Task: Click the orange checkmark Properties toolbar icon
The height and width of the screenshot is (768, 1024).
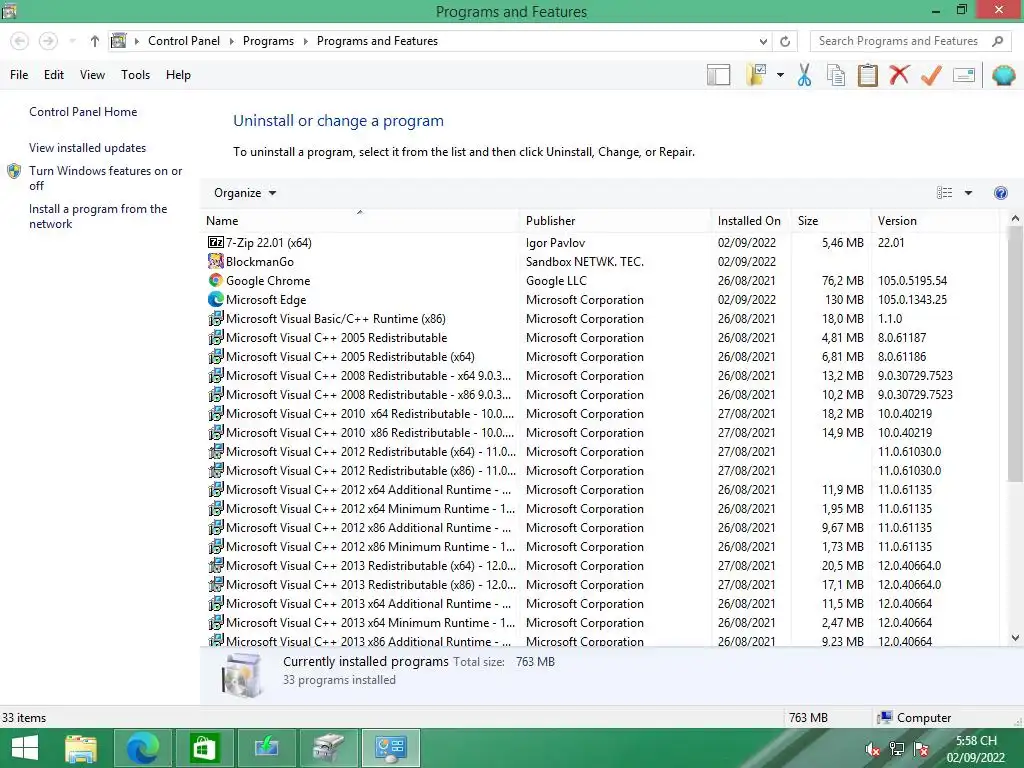Action: 931,75
